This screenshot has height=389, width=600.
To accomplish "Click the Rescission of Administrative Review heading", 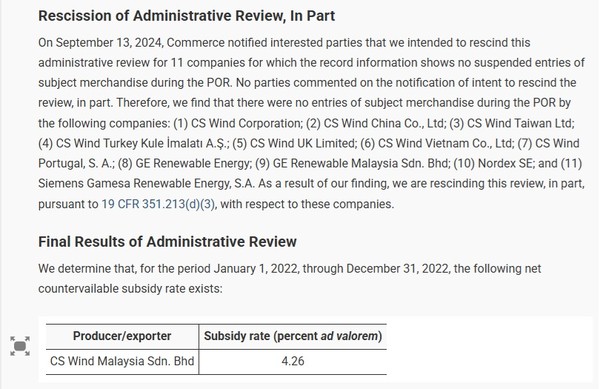I will click(186, 16).
